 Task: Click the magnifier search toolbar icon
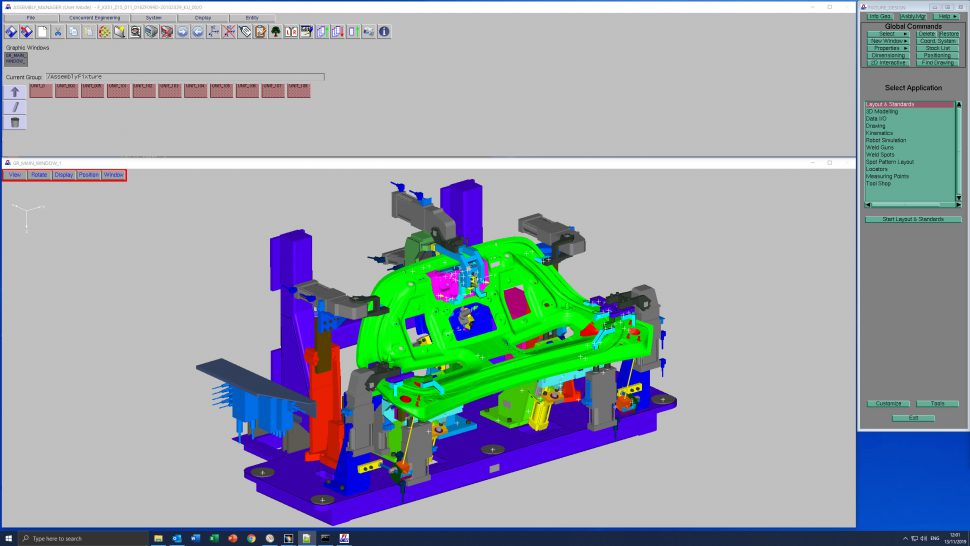click(135, 32)
